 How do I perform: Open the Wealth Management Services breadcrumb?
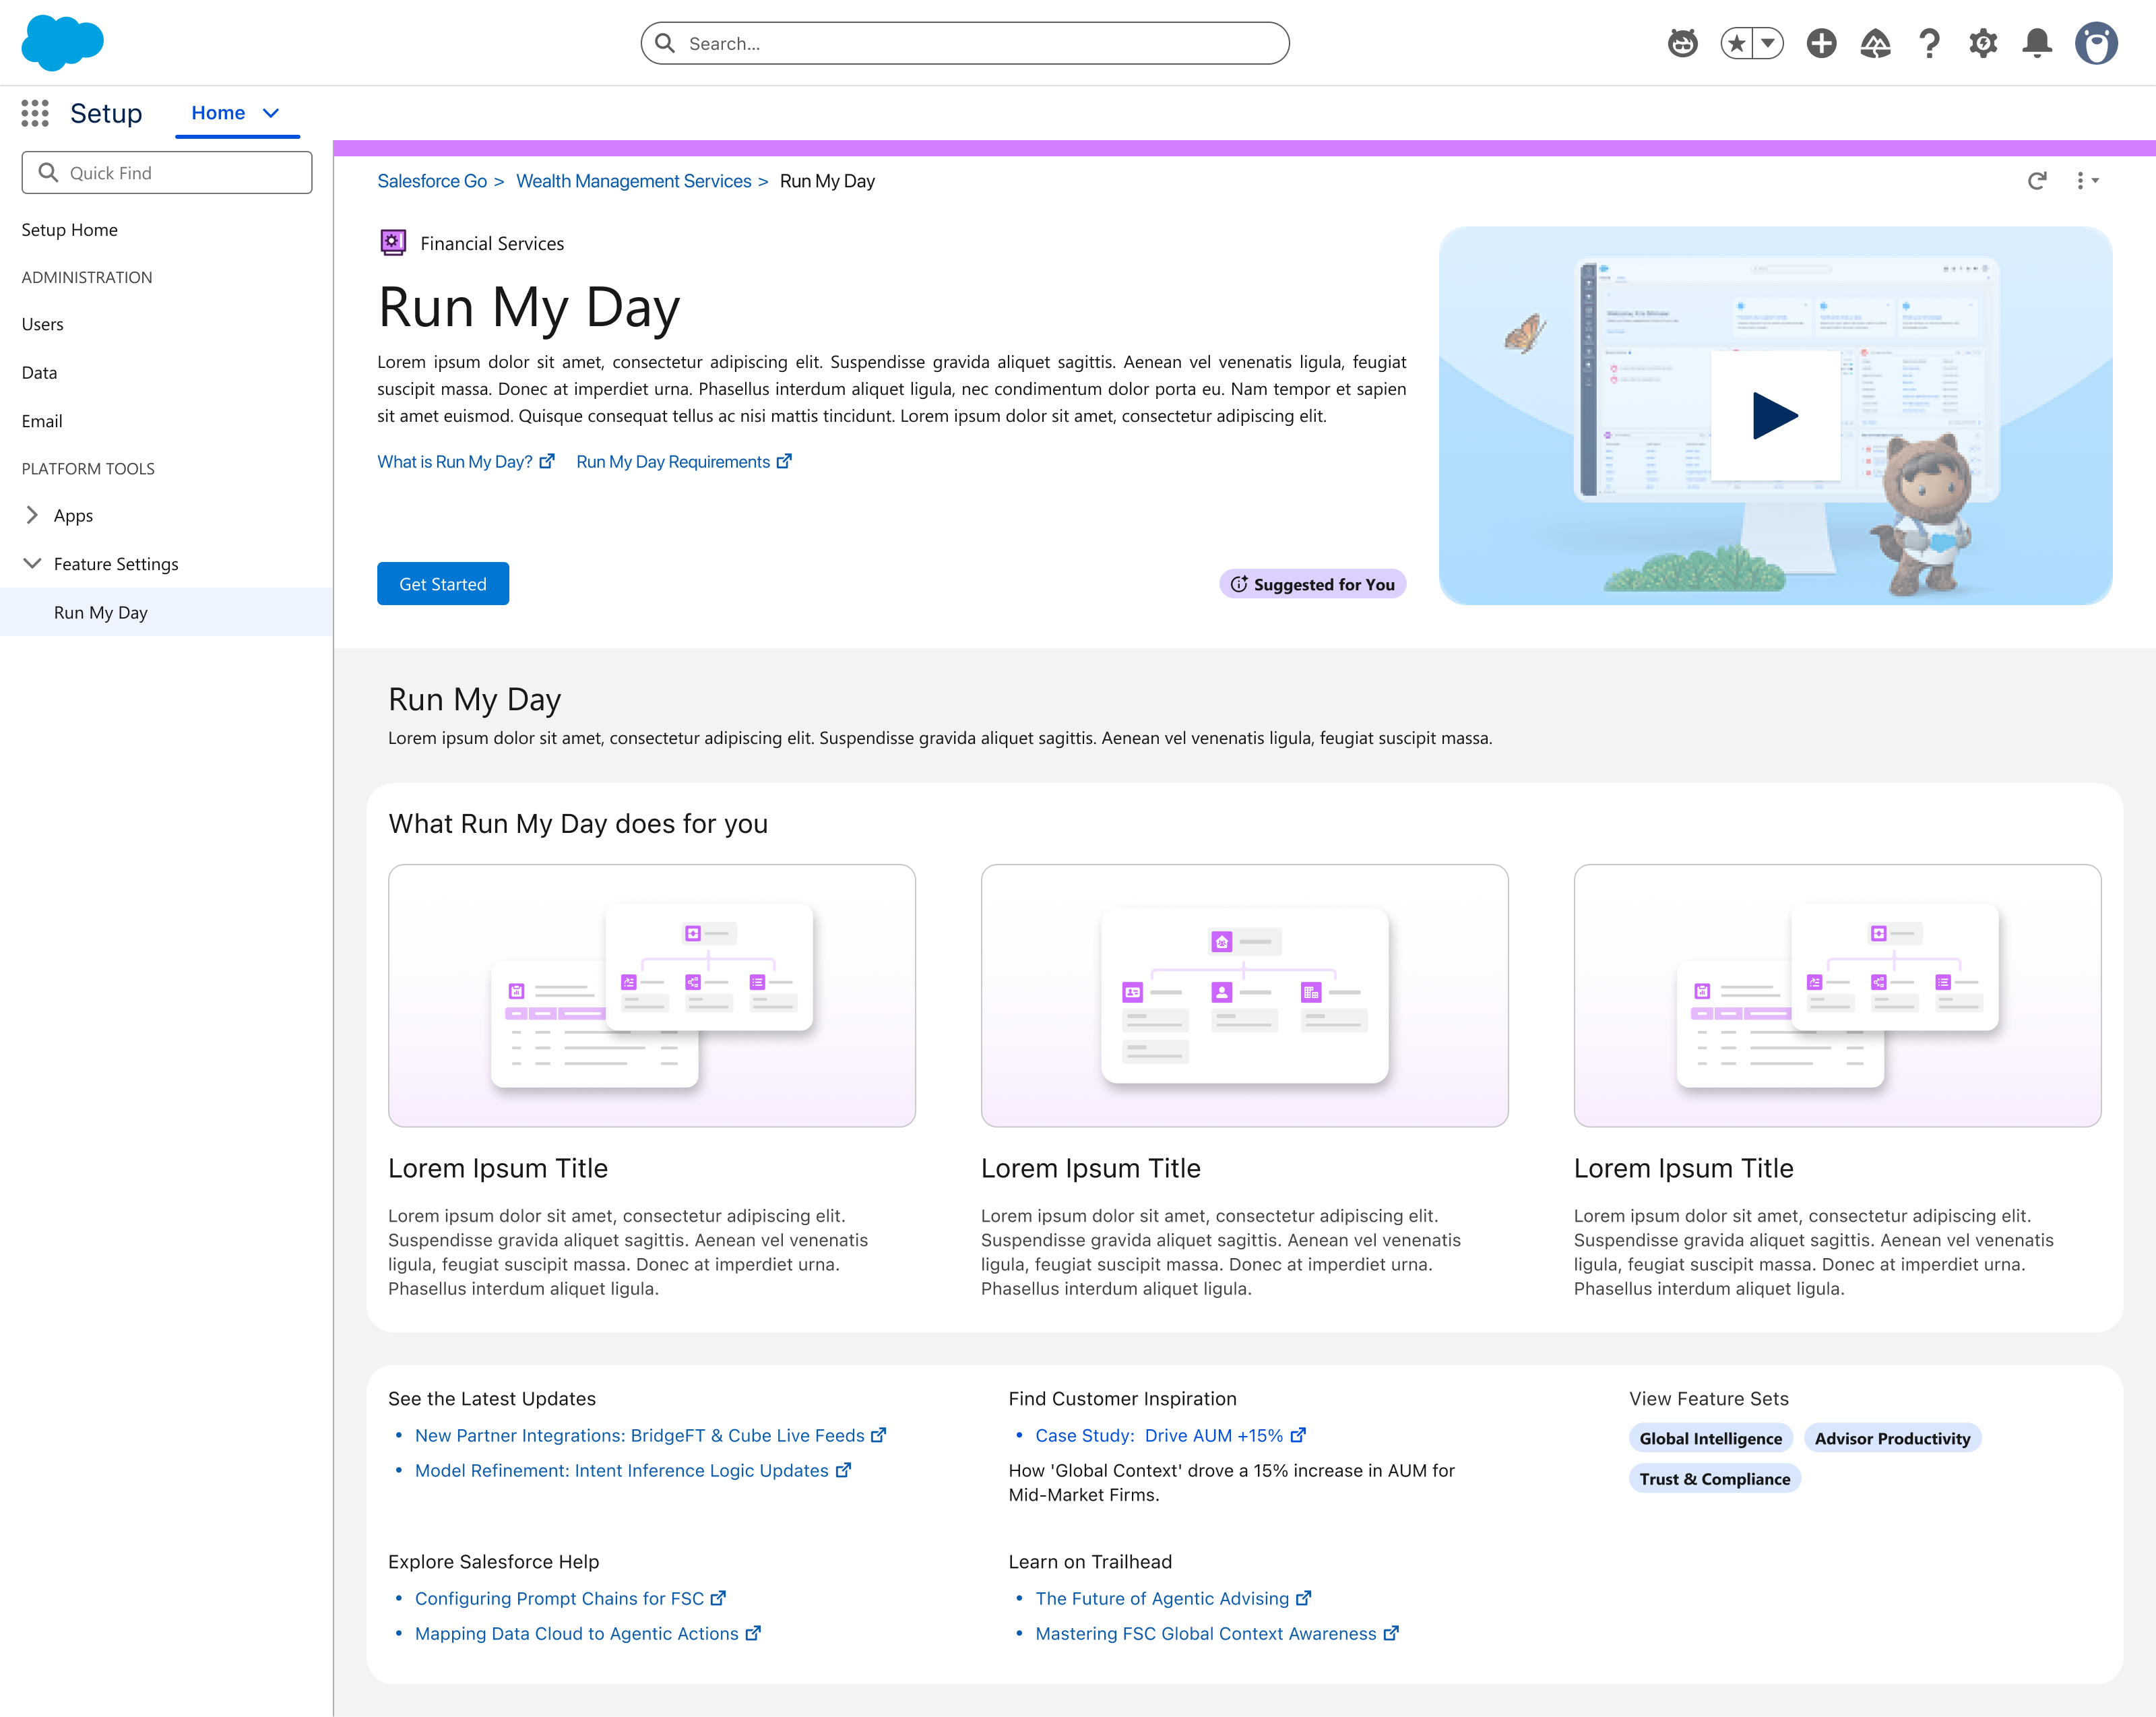[x=633, y=181]
